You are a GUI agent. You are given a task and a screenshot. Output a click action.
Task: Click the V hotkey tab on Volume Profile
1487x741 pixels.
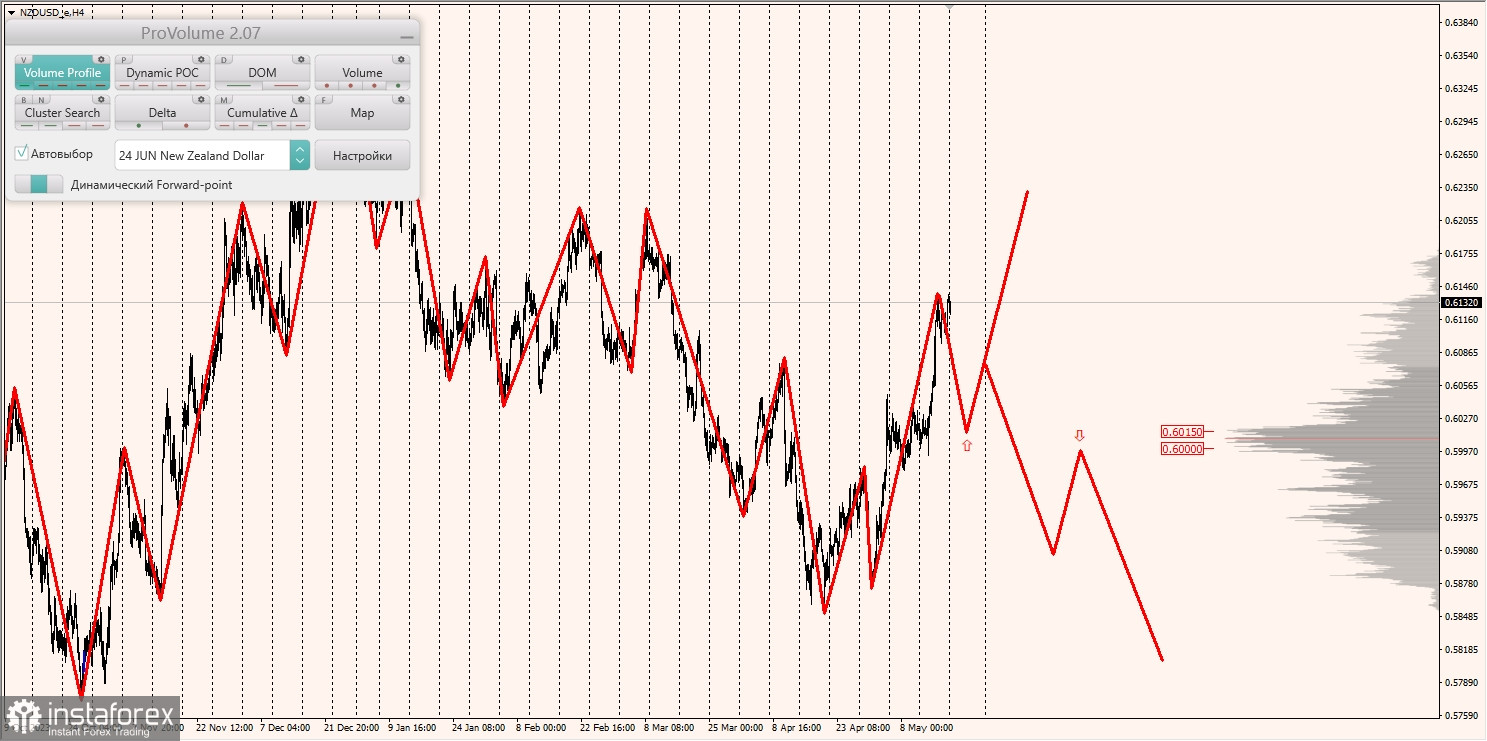(x=24, y=59)
